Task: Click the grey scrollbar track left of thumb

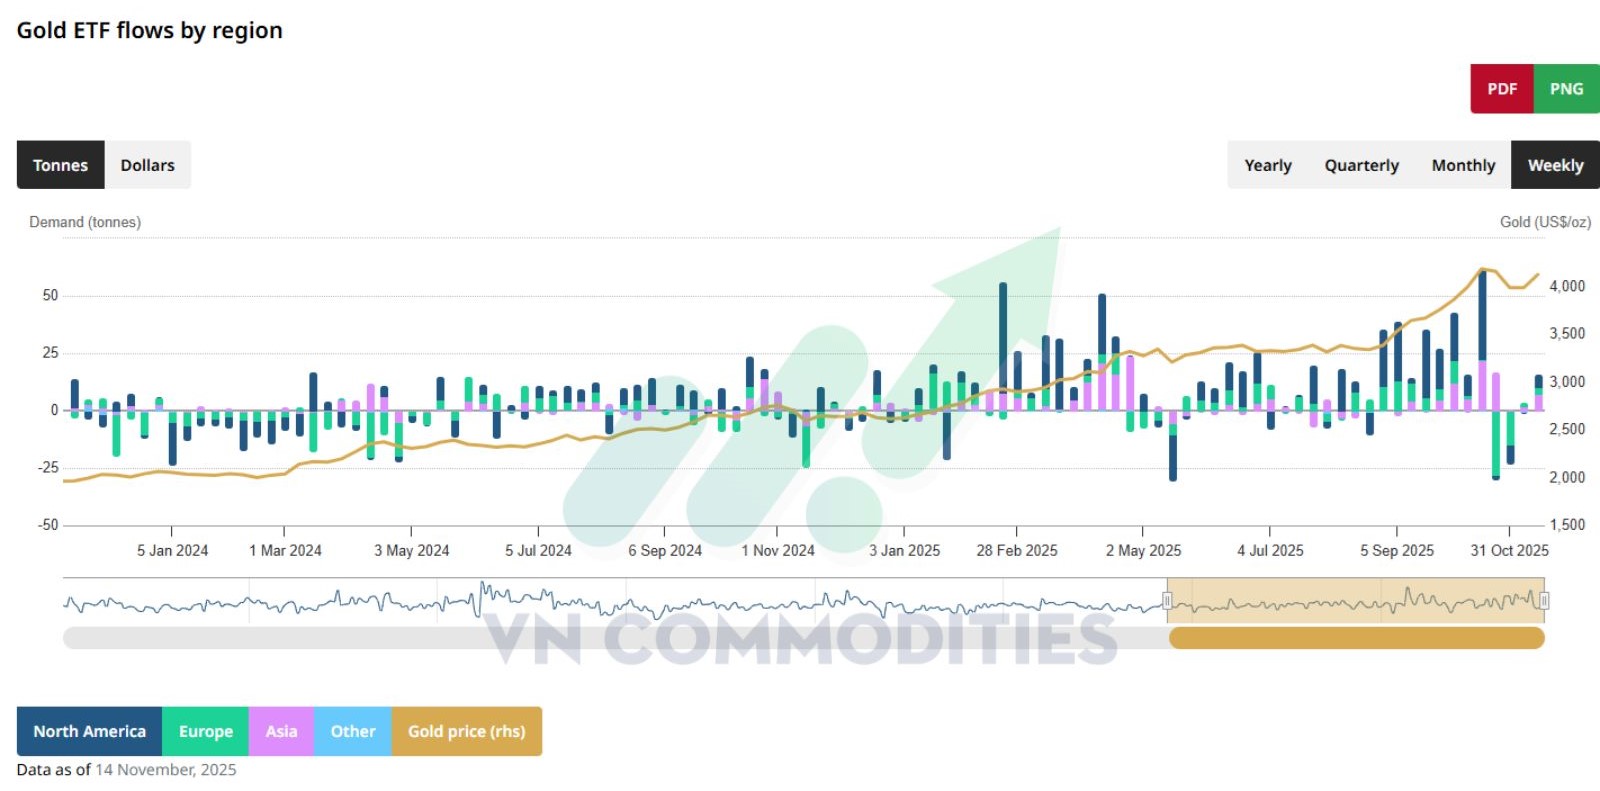Action: [x=615, y=638]
